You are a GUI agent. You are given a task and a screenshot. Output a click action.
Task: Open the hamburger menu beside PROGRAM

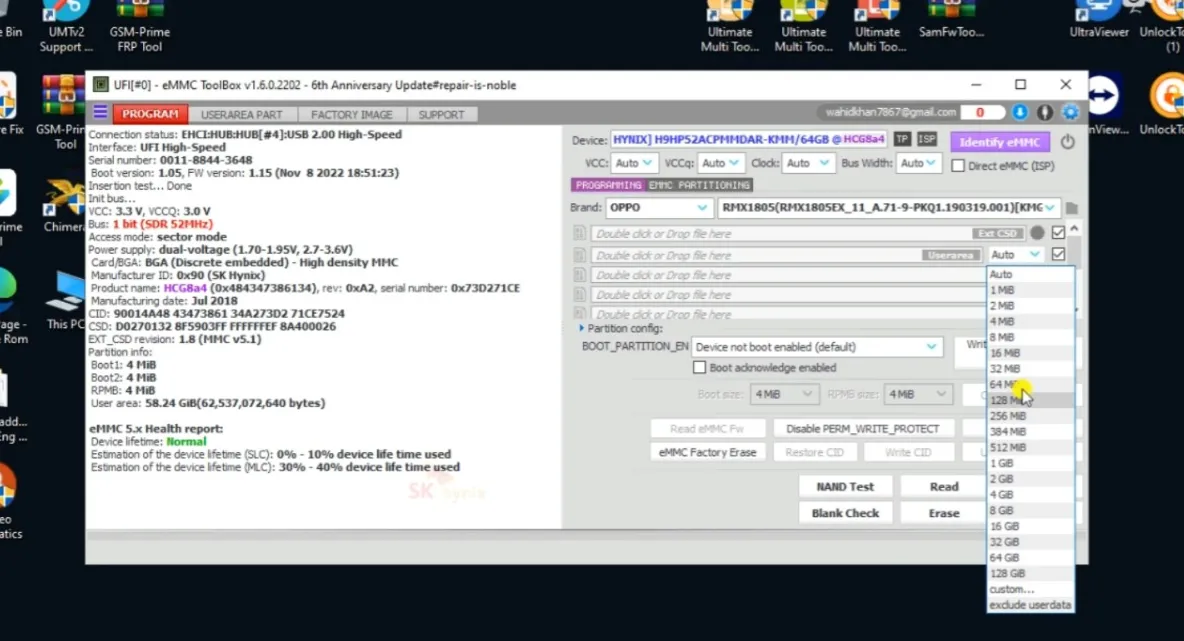(100, 113)
